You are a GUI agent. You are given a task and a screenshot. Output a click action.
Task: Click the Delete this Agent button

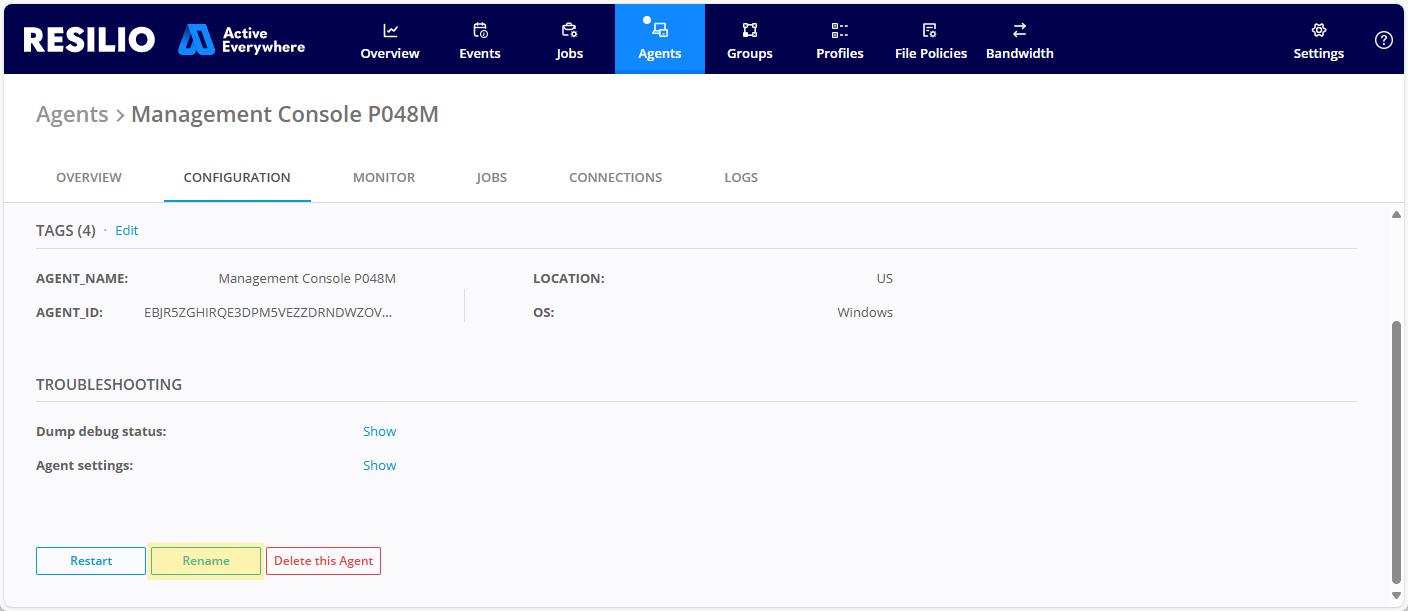click(x=323, y=561)
